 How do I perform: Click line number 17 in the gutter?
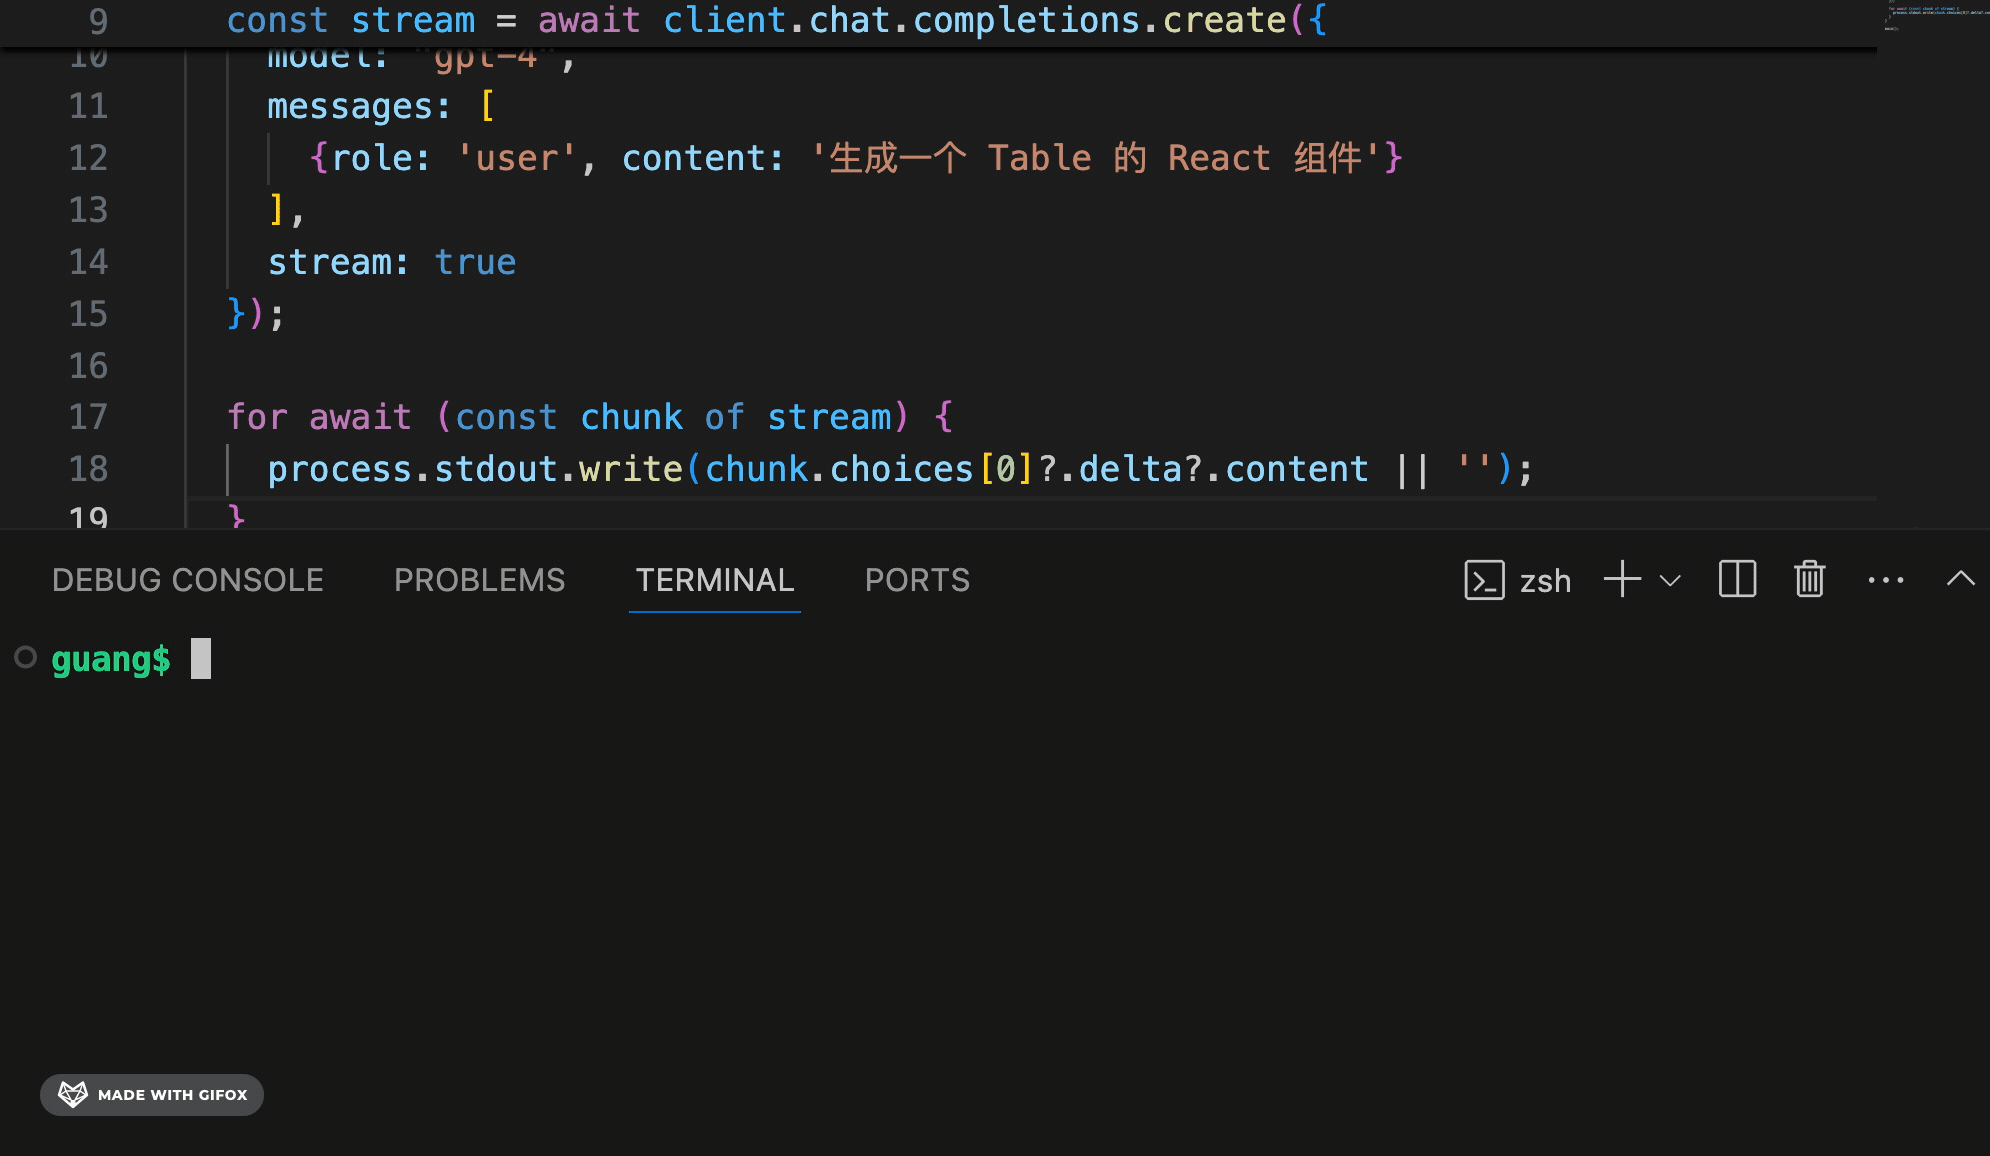click(x=88, y=417)
